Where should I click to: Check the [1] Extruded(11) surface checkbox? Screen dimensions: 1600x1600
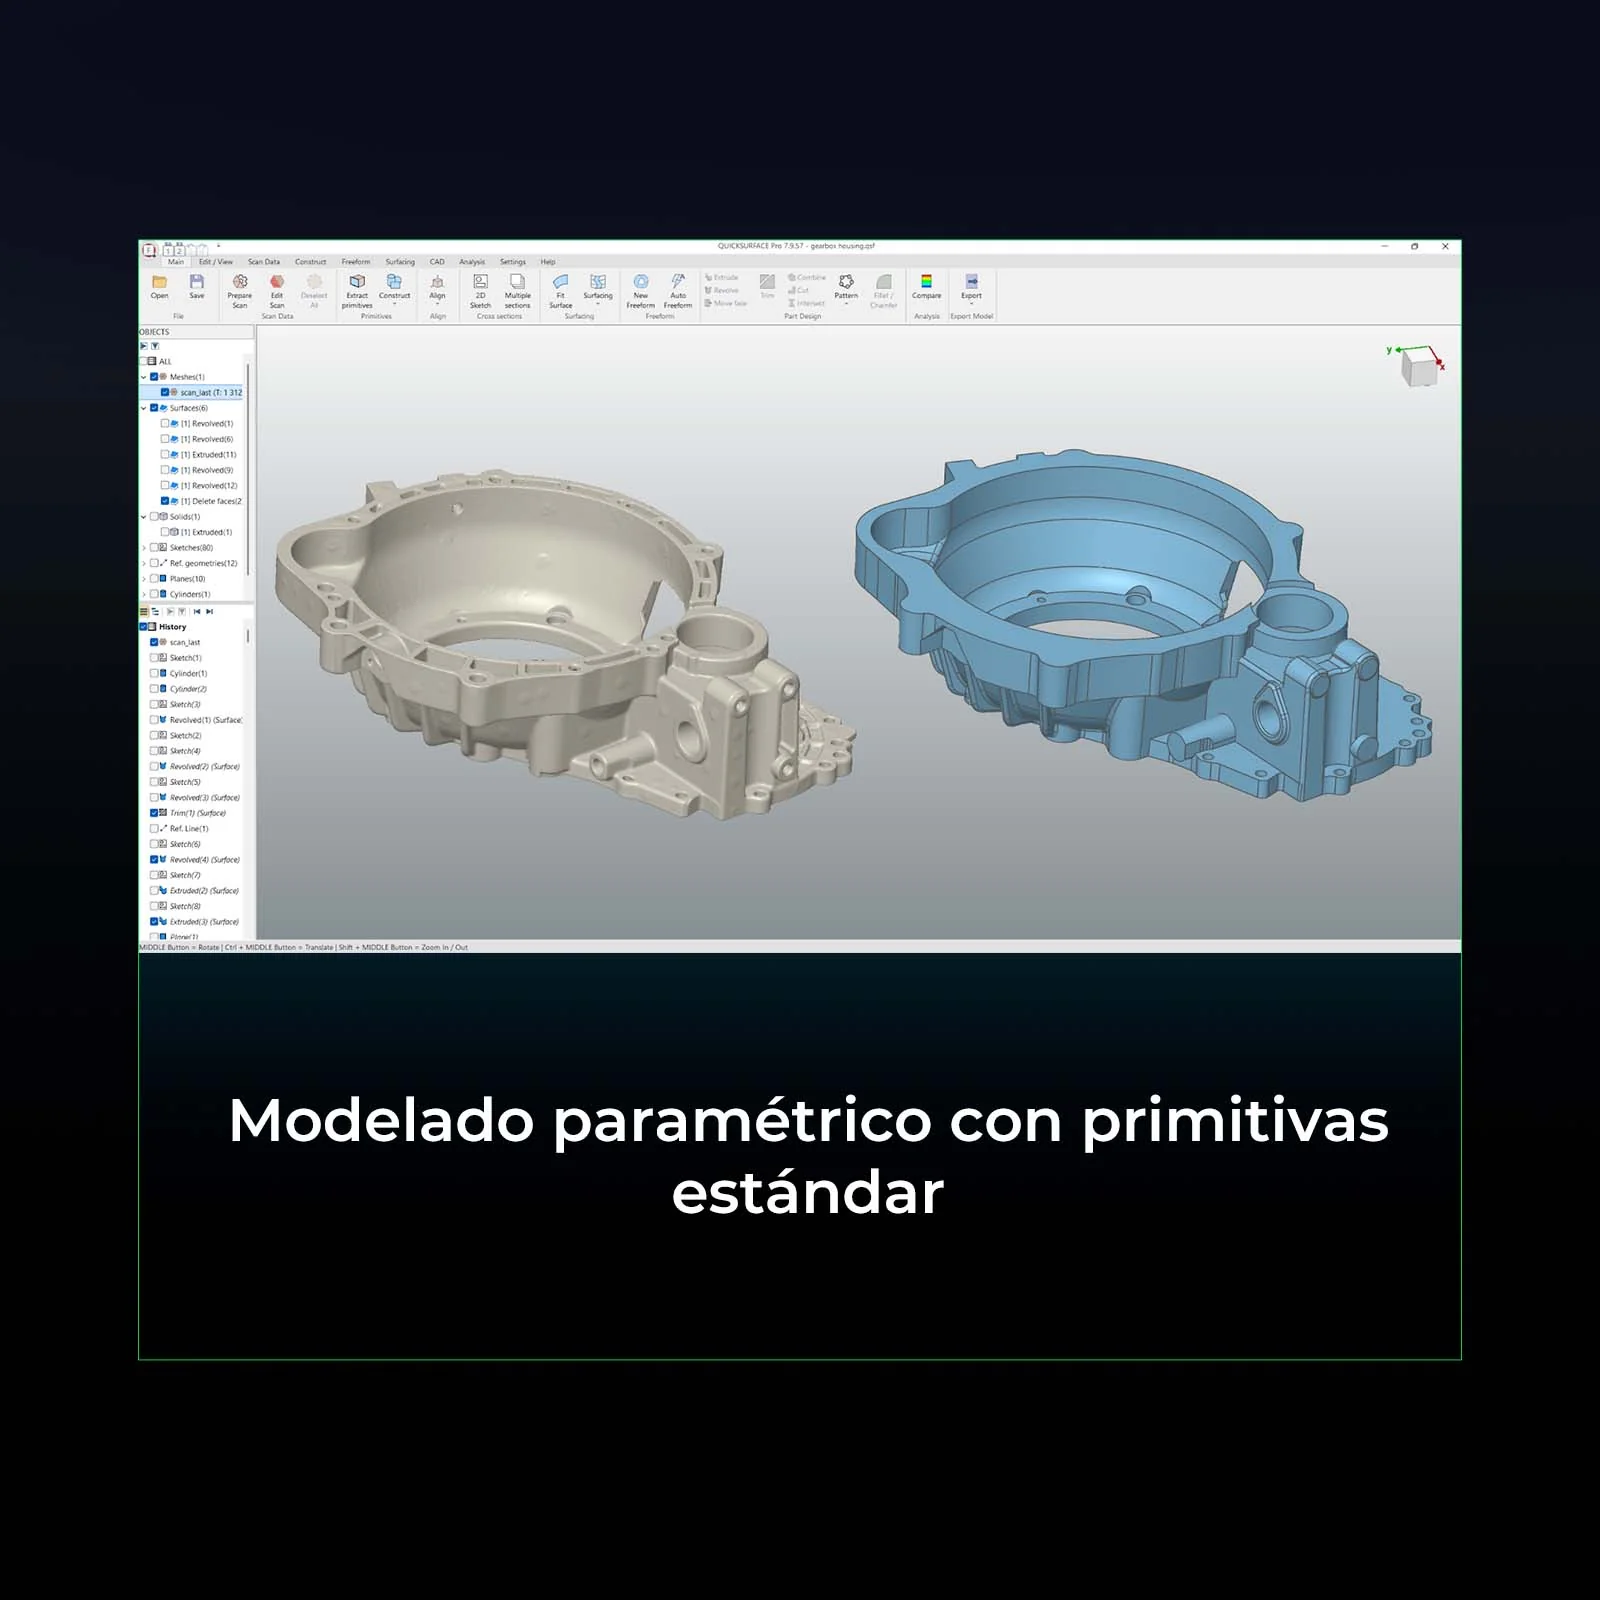pos(165,454)
